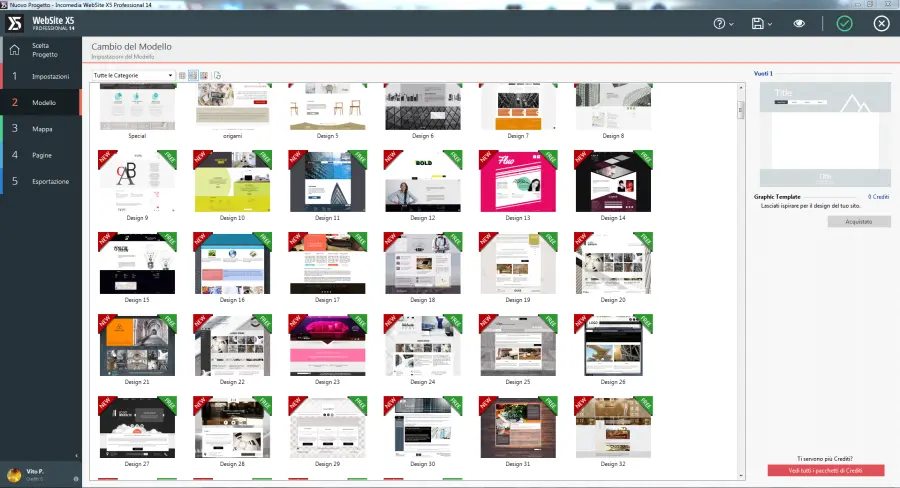Pick the Design 15 template
Screen dimensions: 900x488
(x=137, y=264)
